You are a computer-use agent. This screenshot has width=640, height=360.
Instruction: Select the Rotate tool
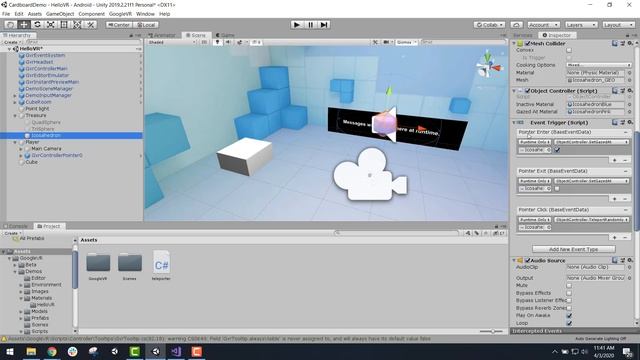37,25
